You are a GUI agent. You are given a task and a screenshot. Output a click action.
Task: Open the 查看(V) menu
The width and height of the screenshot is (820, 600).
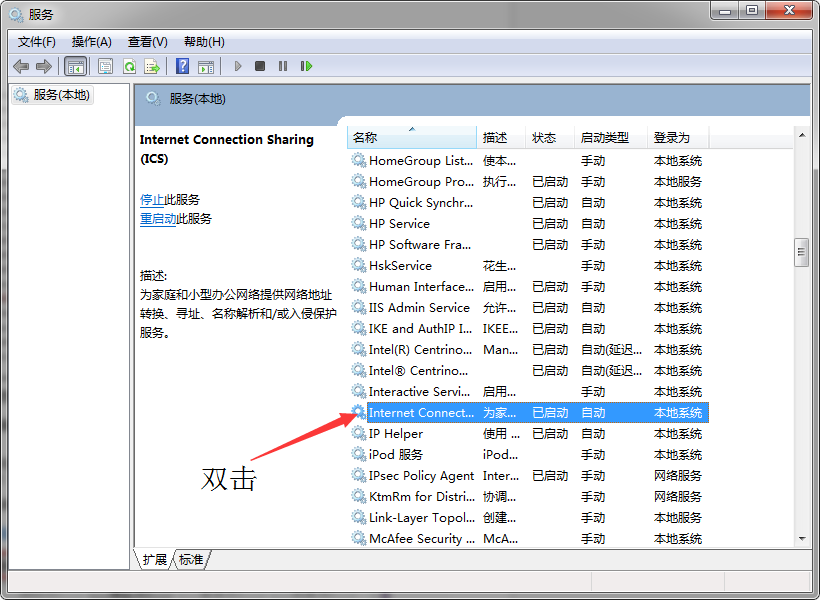pos(146,41)
